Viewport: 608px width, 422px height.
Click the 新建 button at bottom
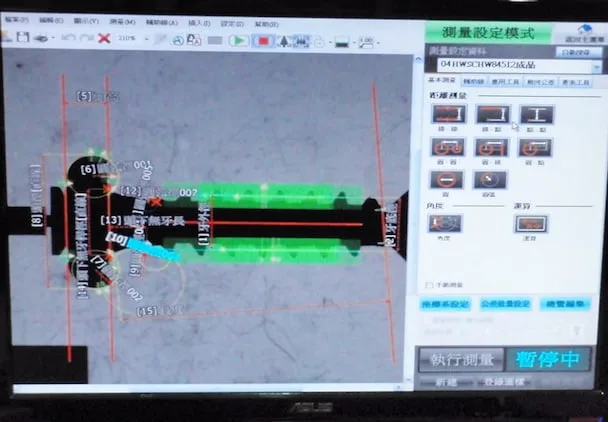(446, 382)
